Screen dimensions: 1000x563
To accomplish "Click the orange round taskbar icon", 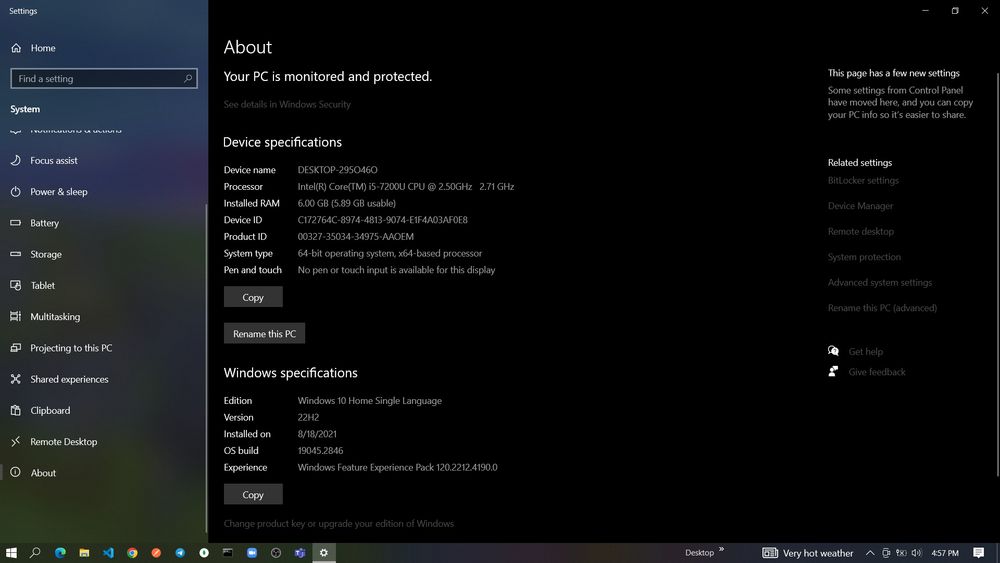I will (x=156, y=553).
